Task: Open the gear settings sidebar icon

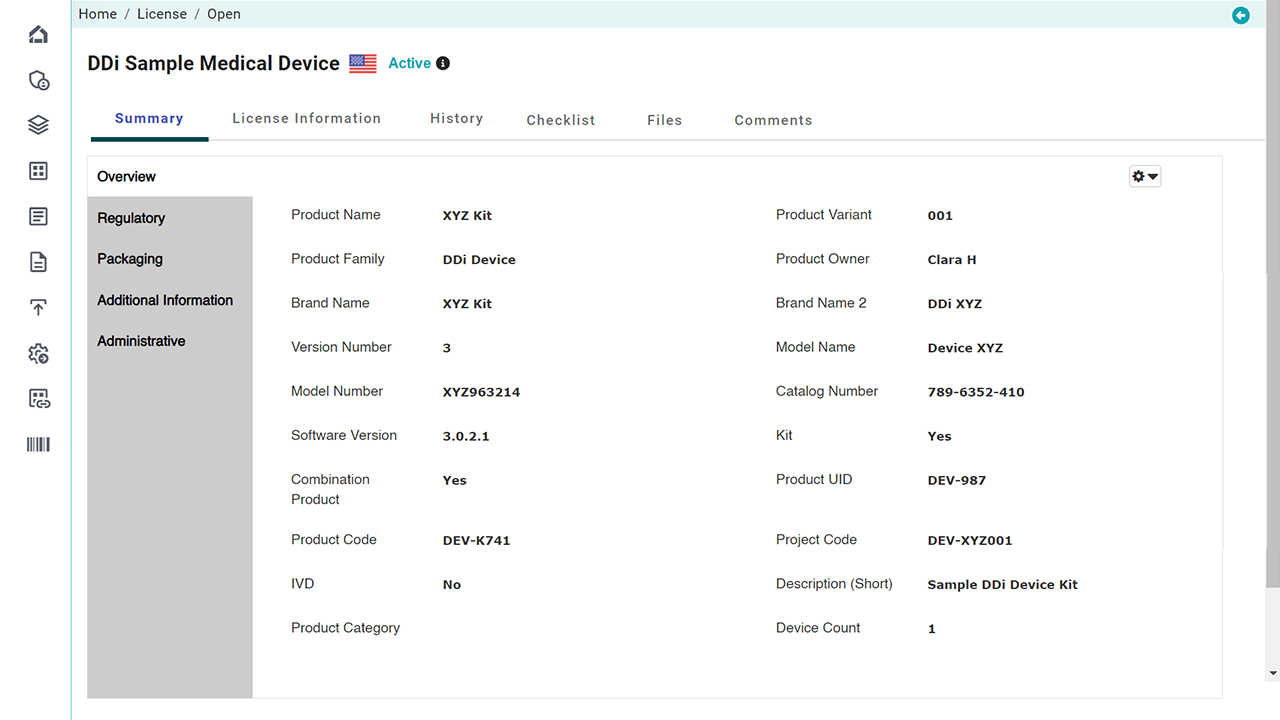Action: click(x=38, y=353)
